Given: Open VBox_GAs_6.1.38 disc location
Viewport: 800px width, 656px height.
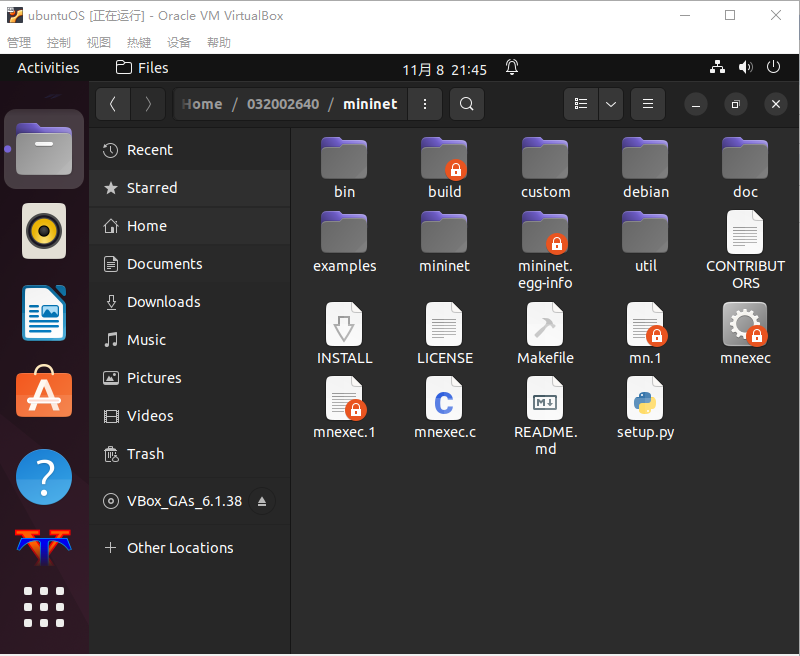Looking at the screenshot, I should [x=171, y=501].
